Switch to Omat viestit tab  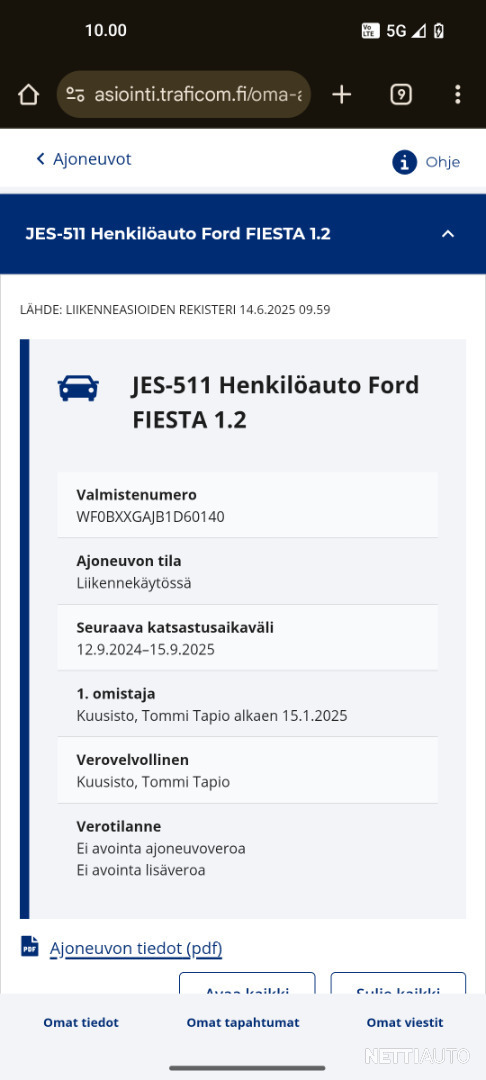(x=405, y=1023)
